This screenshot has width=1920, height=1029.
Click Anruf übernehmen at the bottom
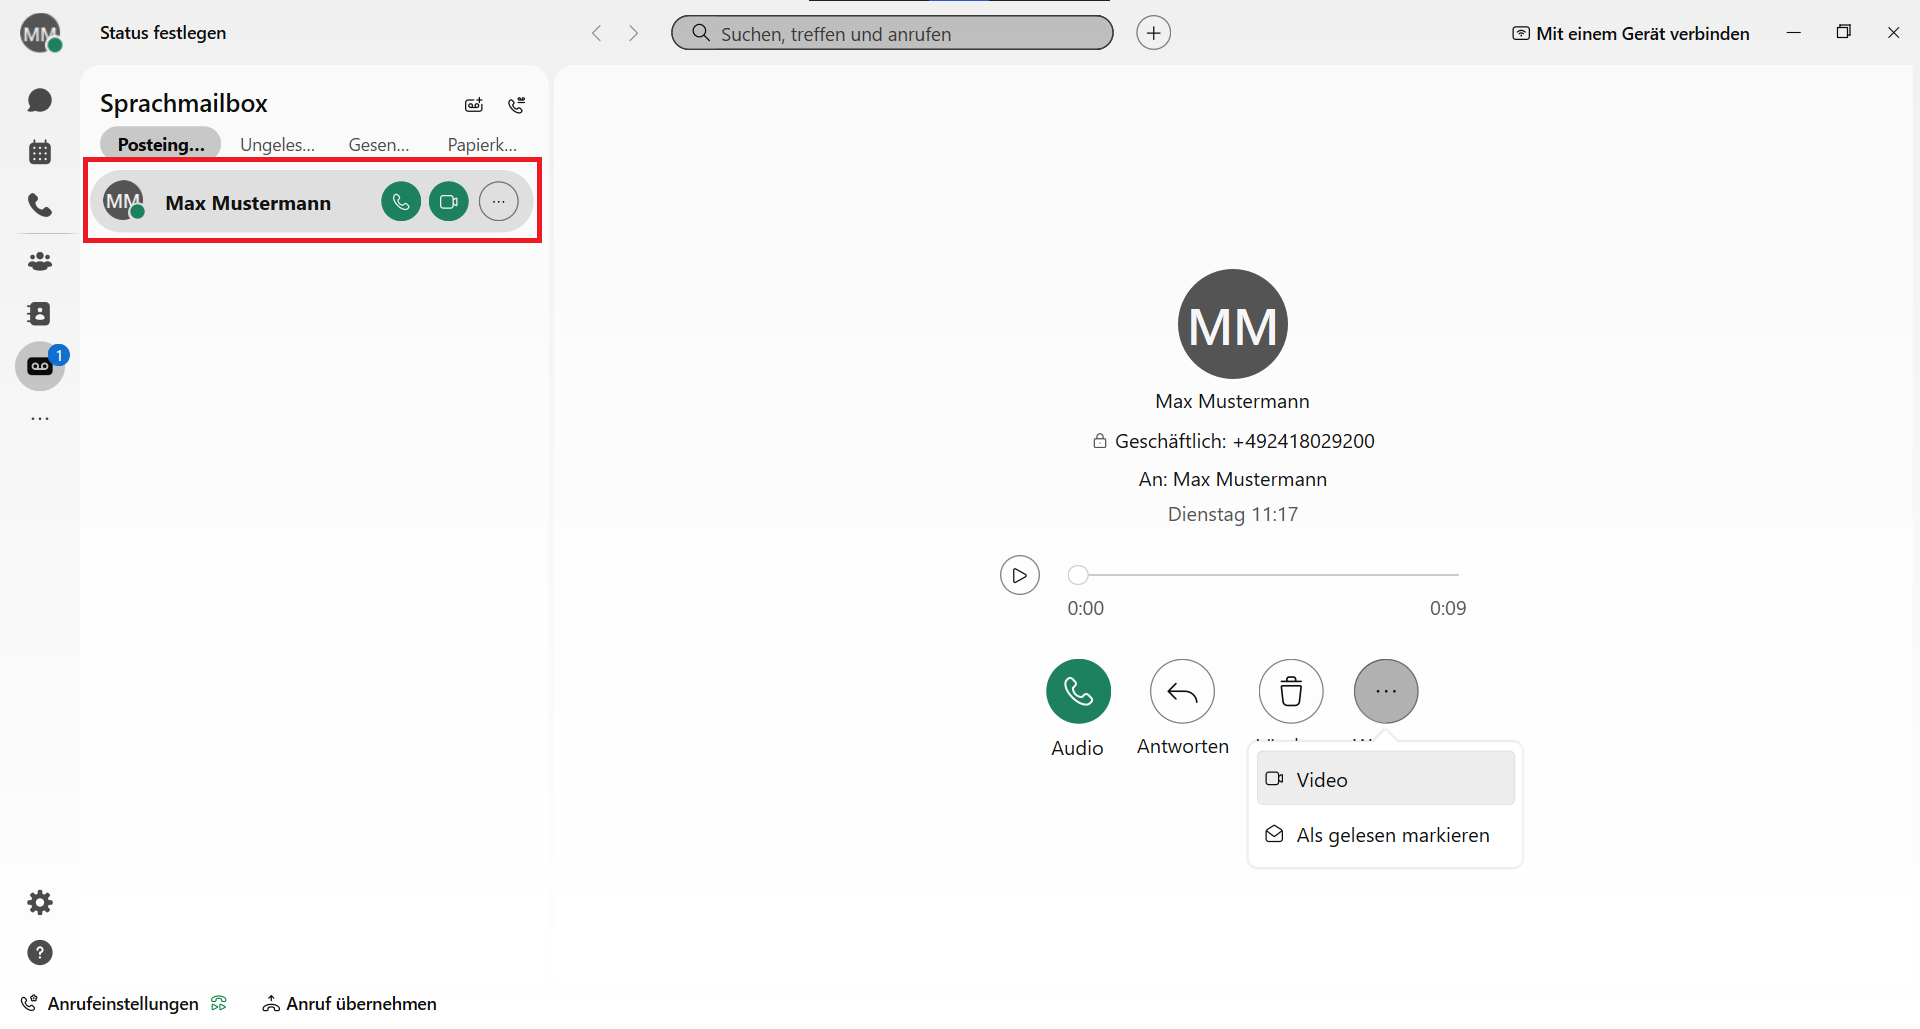(x=350, y=1003)
